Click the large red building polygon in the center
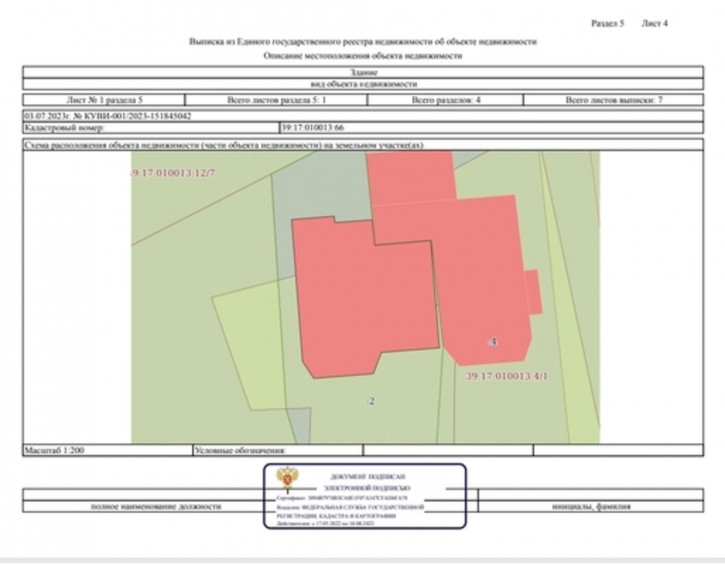725x565 pixels. (365, 295)
